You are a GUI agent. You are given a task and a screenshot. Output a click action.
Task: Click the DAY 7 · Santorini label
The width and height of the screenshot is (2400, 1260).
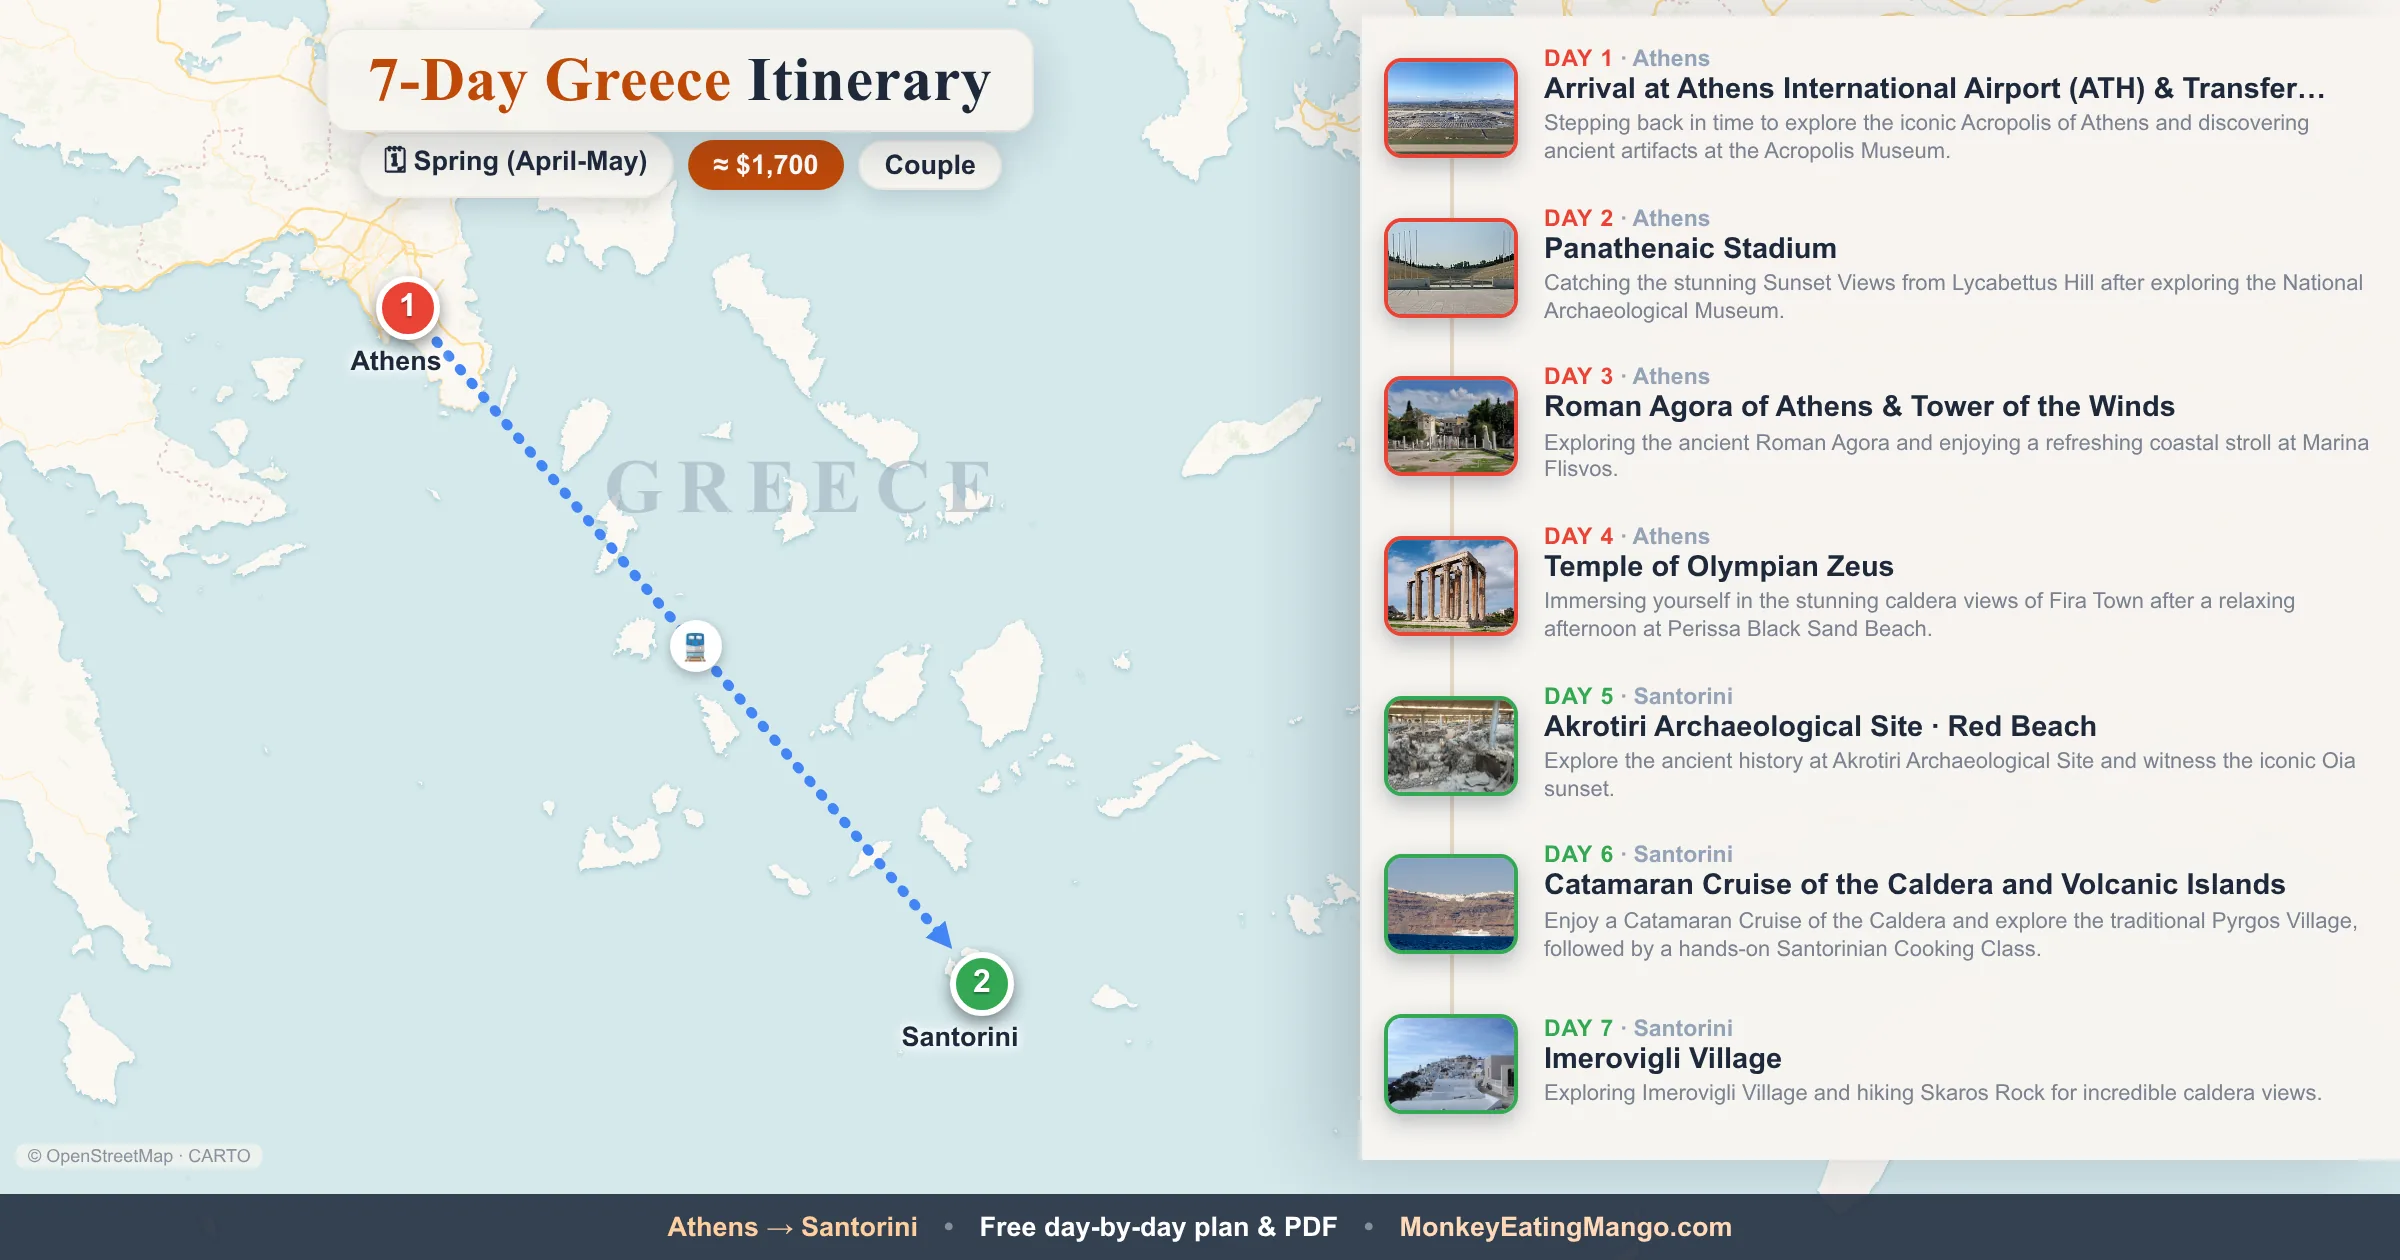click(1638, 1028)
